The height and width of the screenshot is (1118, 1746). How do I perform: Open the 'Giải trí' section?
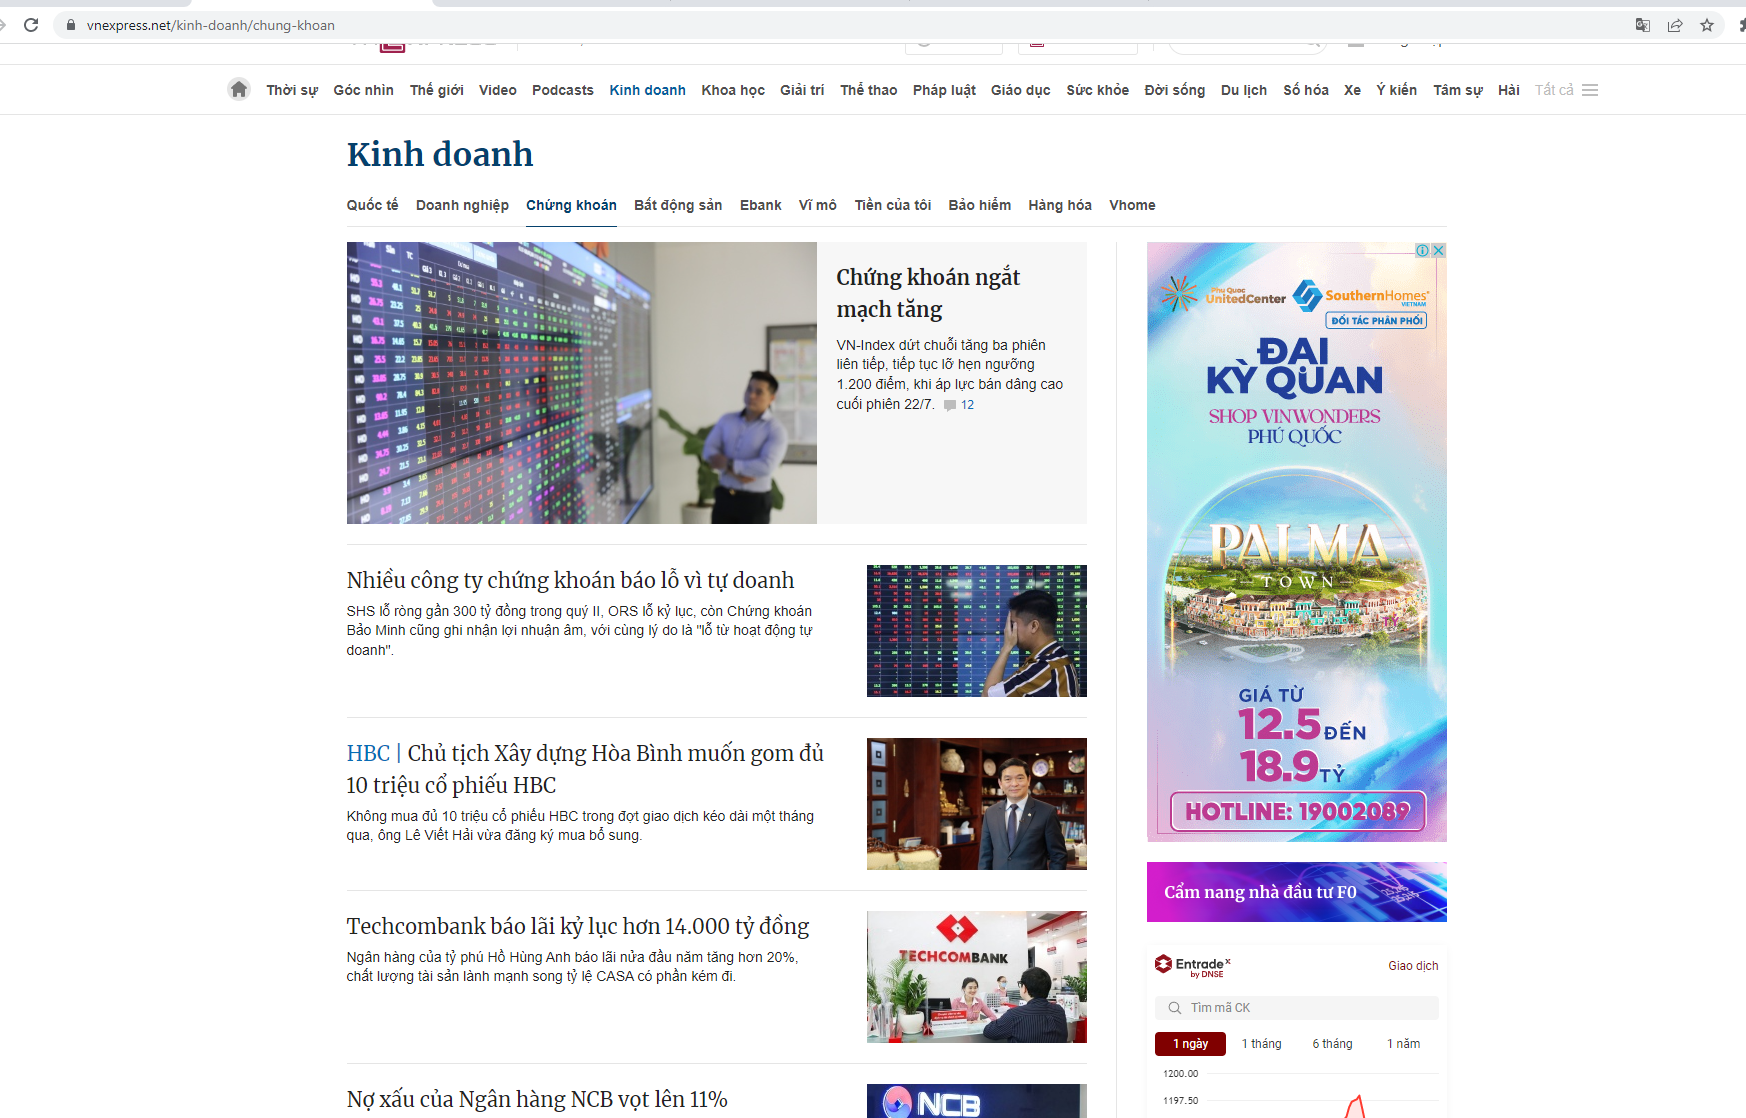pos(802,90)
